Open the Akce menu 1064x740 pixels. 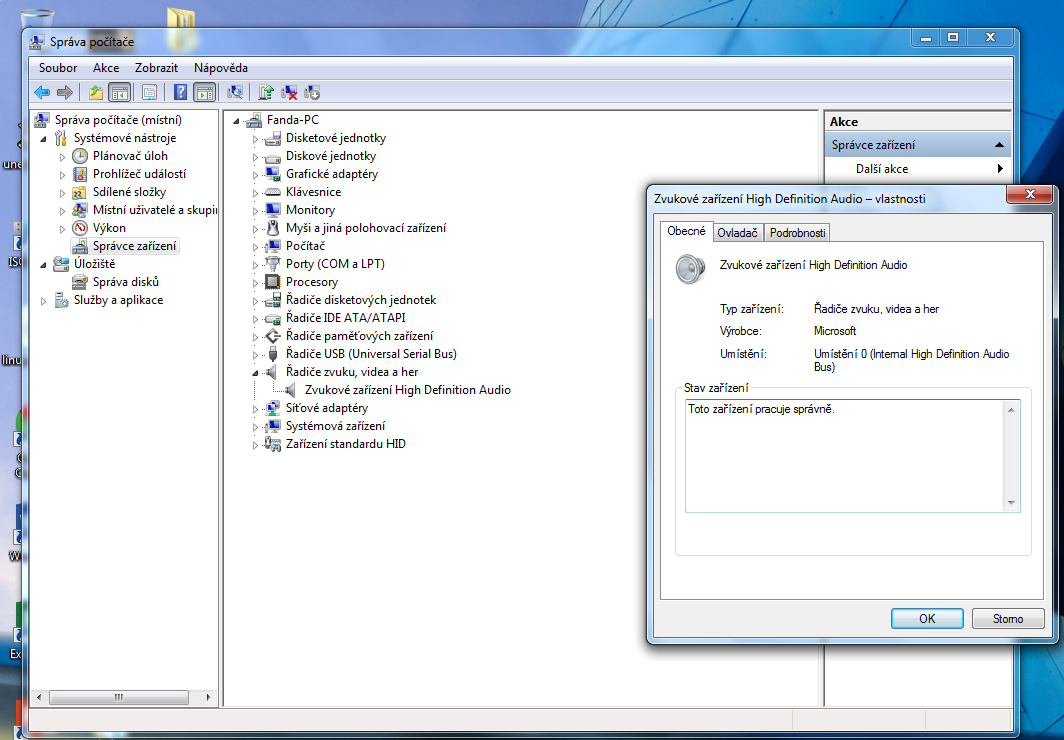pyautogui.click(x=106, y=68)
